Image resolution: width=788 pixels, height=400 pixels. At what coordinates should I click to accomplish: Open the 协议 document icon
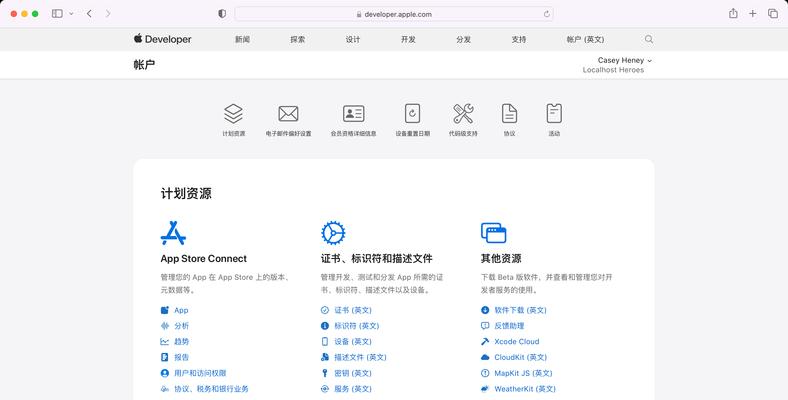pyautogui.click(x=510, y=114)
